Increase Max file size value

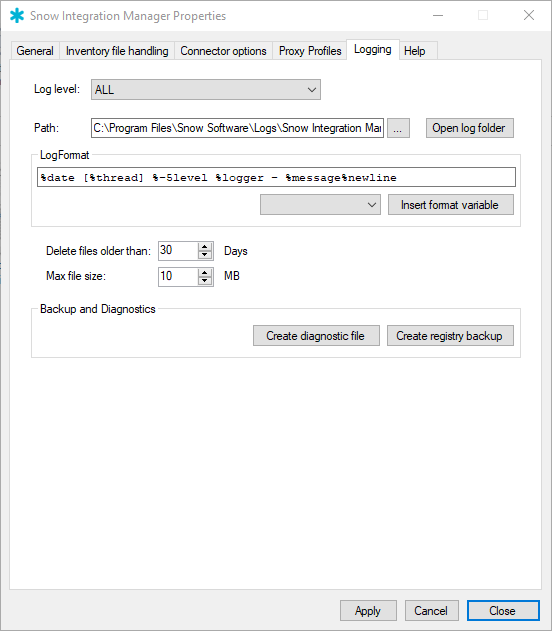(x=205, y=272)
